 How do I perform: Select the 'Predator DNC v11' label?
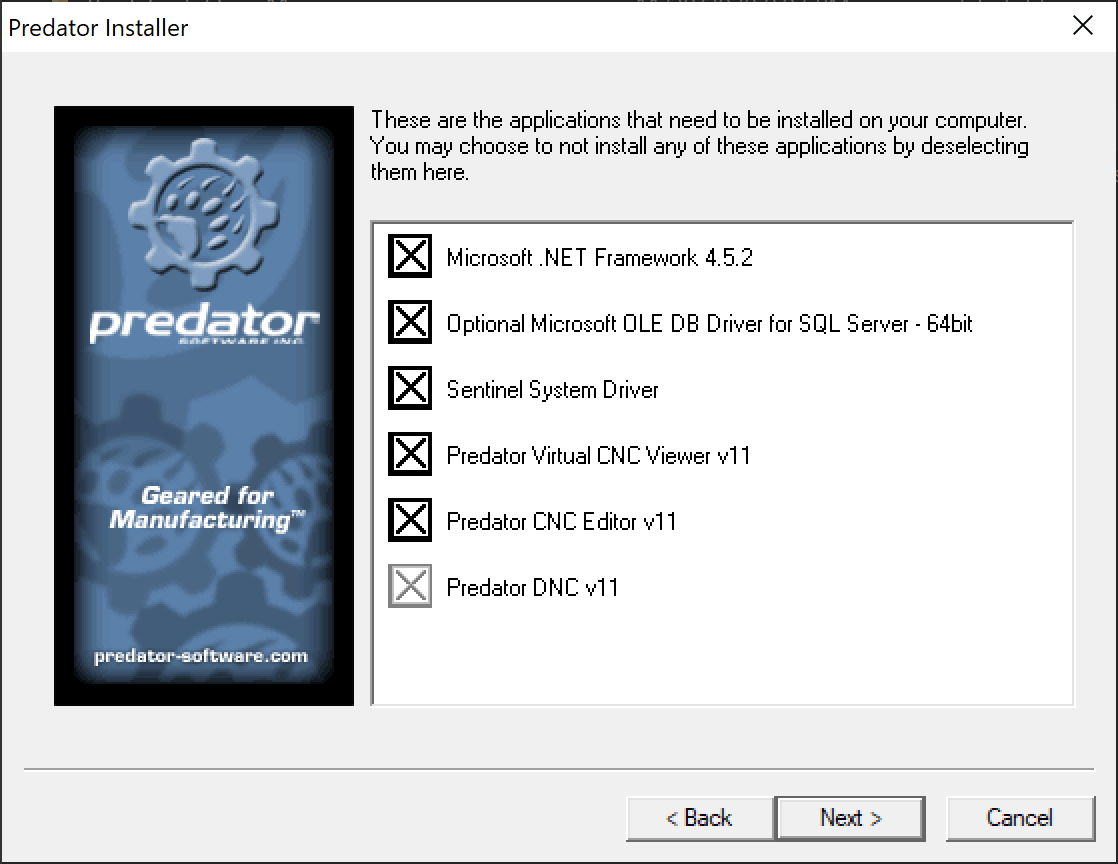[532, 587]
